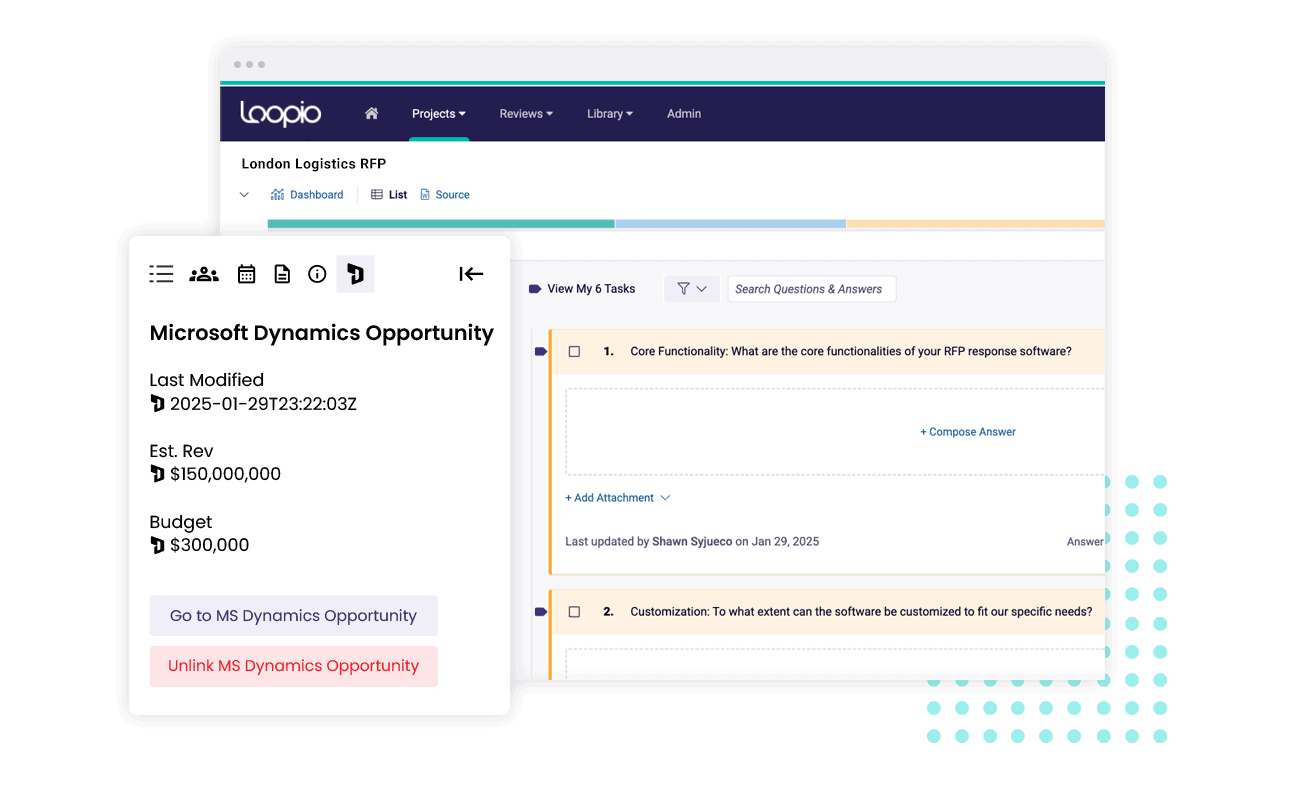Select the Microsoft Dynamics panel icon

tap(355, 274)
